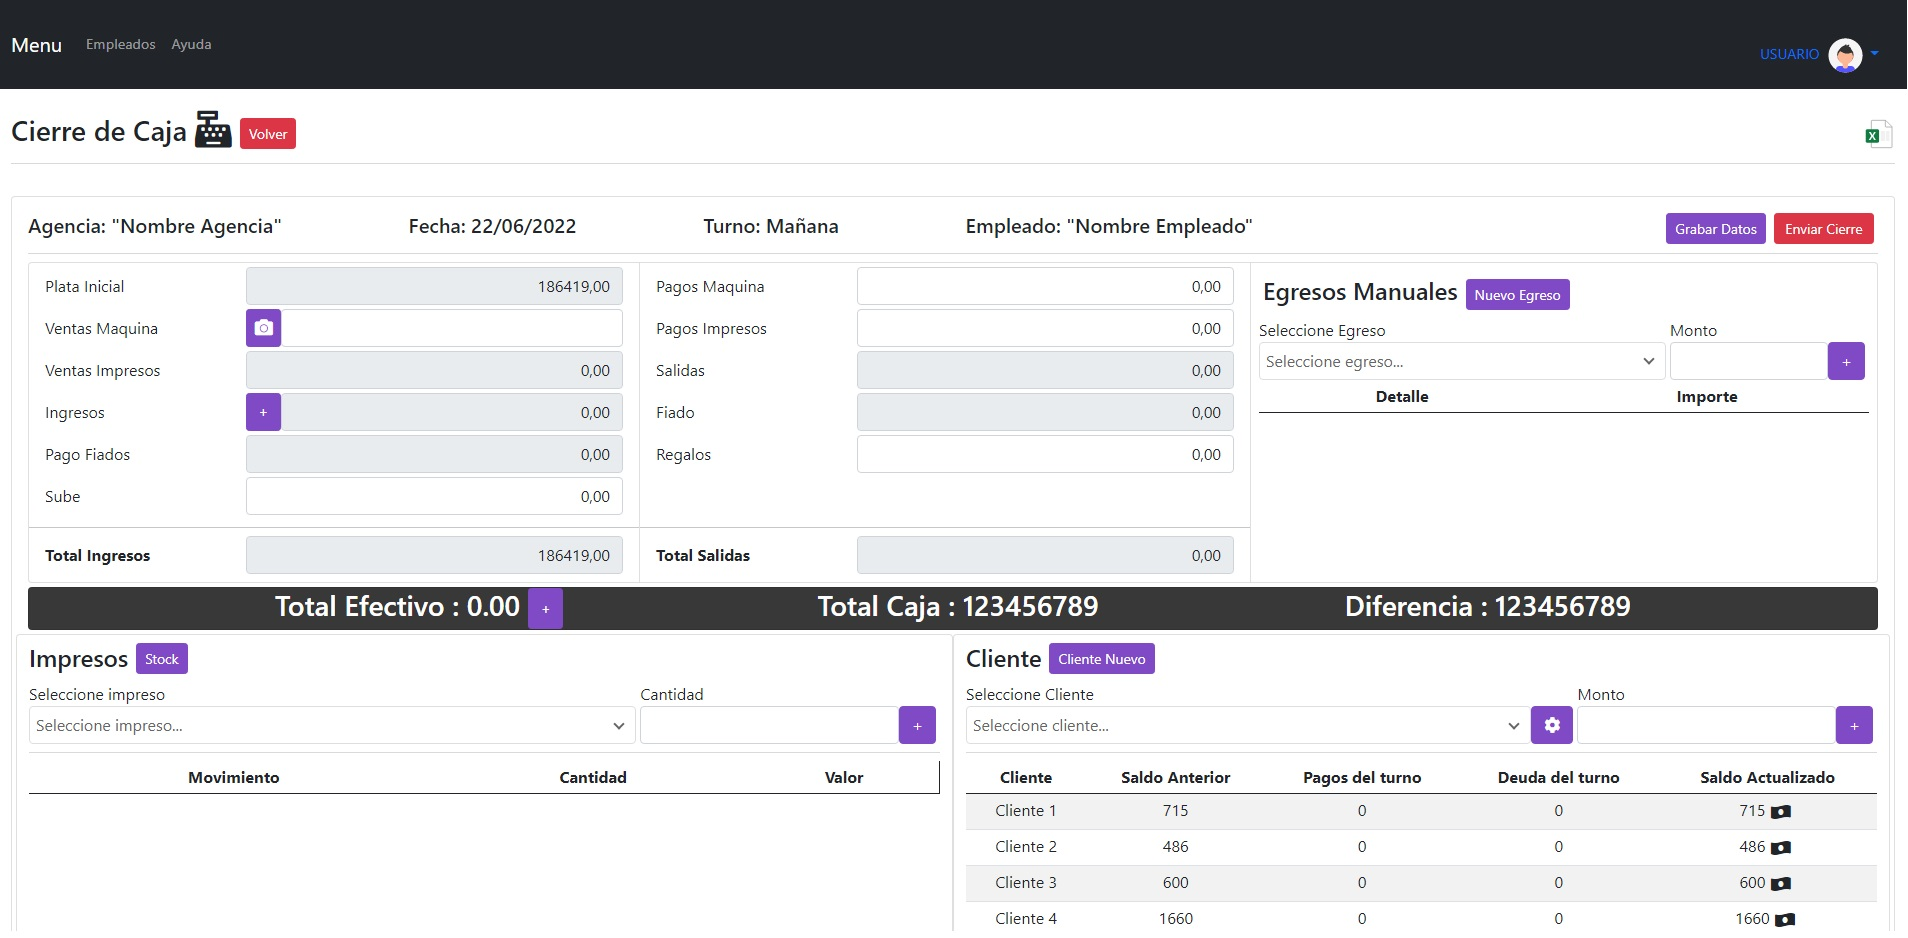Open the Ayuda menu item
The image size is (1908, 938).
[191, 44]
